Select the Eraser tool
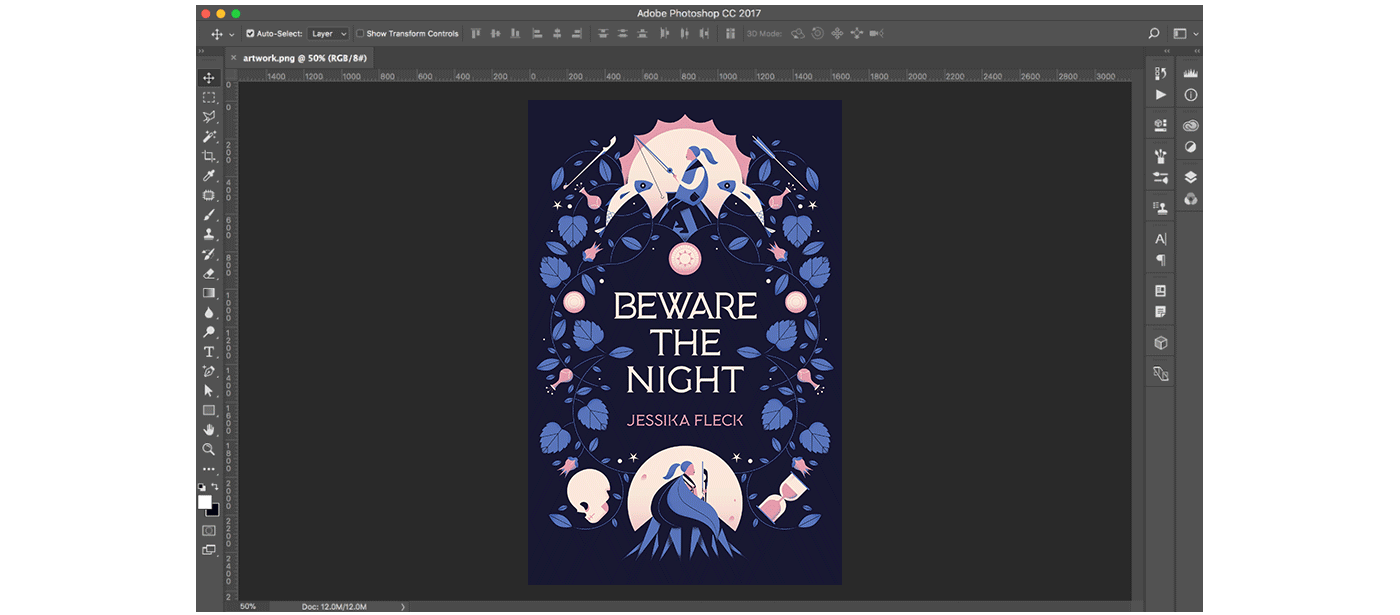Viewport: 1400px width, 615px height. 209,273
